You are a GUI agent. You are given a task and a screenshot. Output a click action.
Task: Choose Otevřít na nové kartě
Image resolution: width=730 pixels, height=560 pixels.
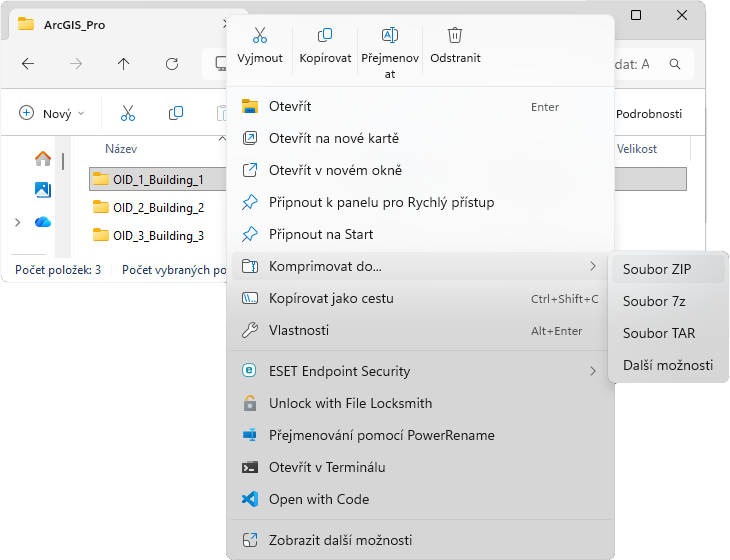click(x=420, y=138)
